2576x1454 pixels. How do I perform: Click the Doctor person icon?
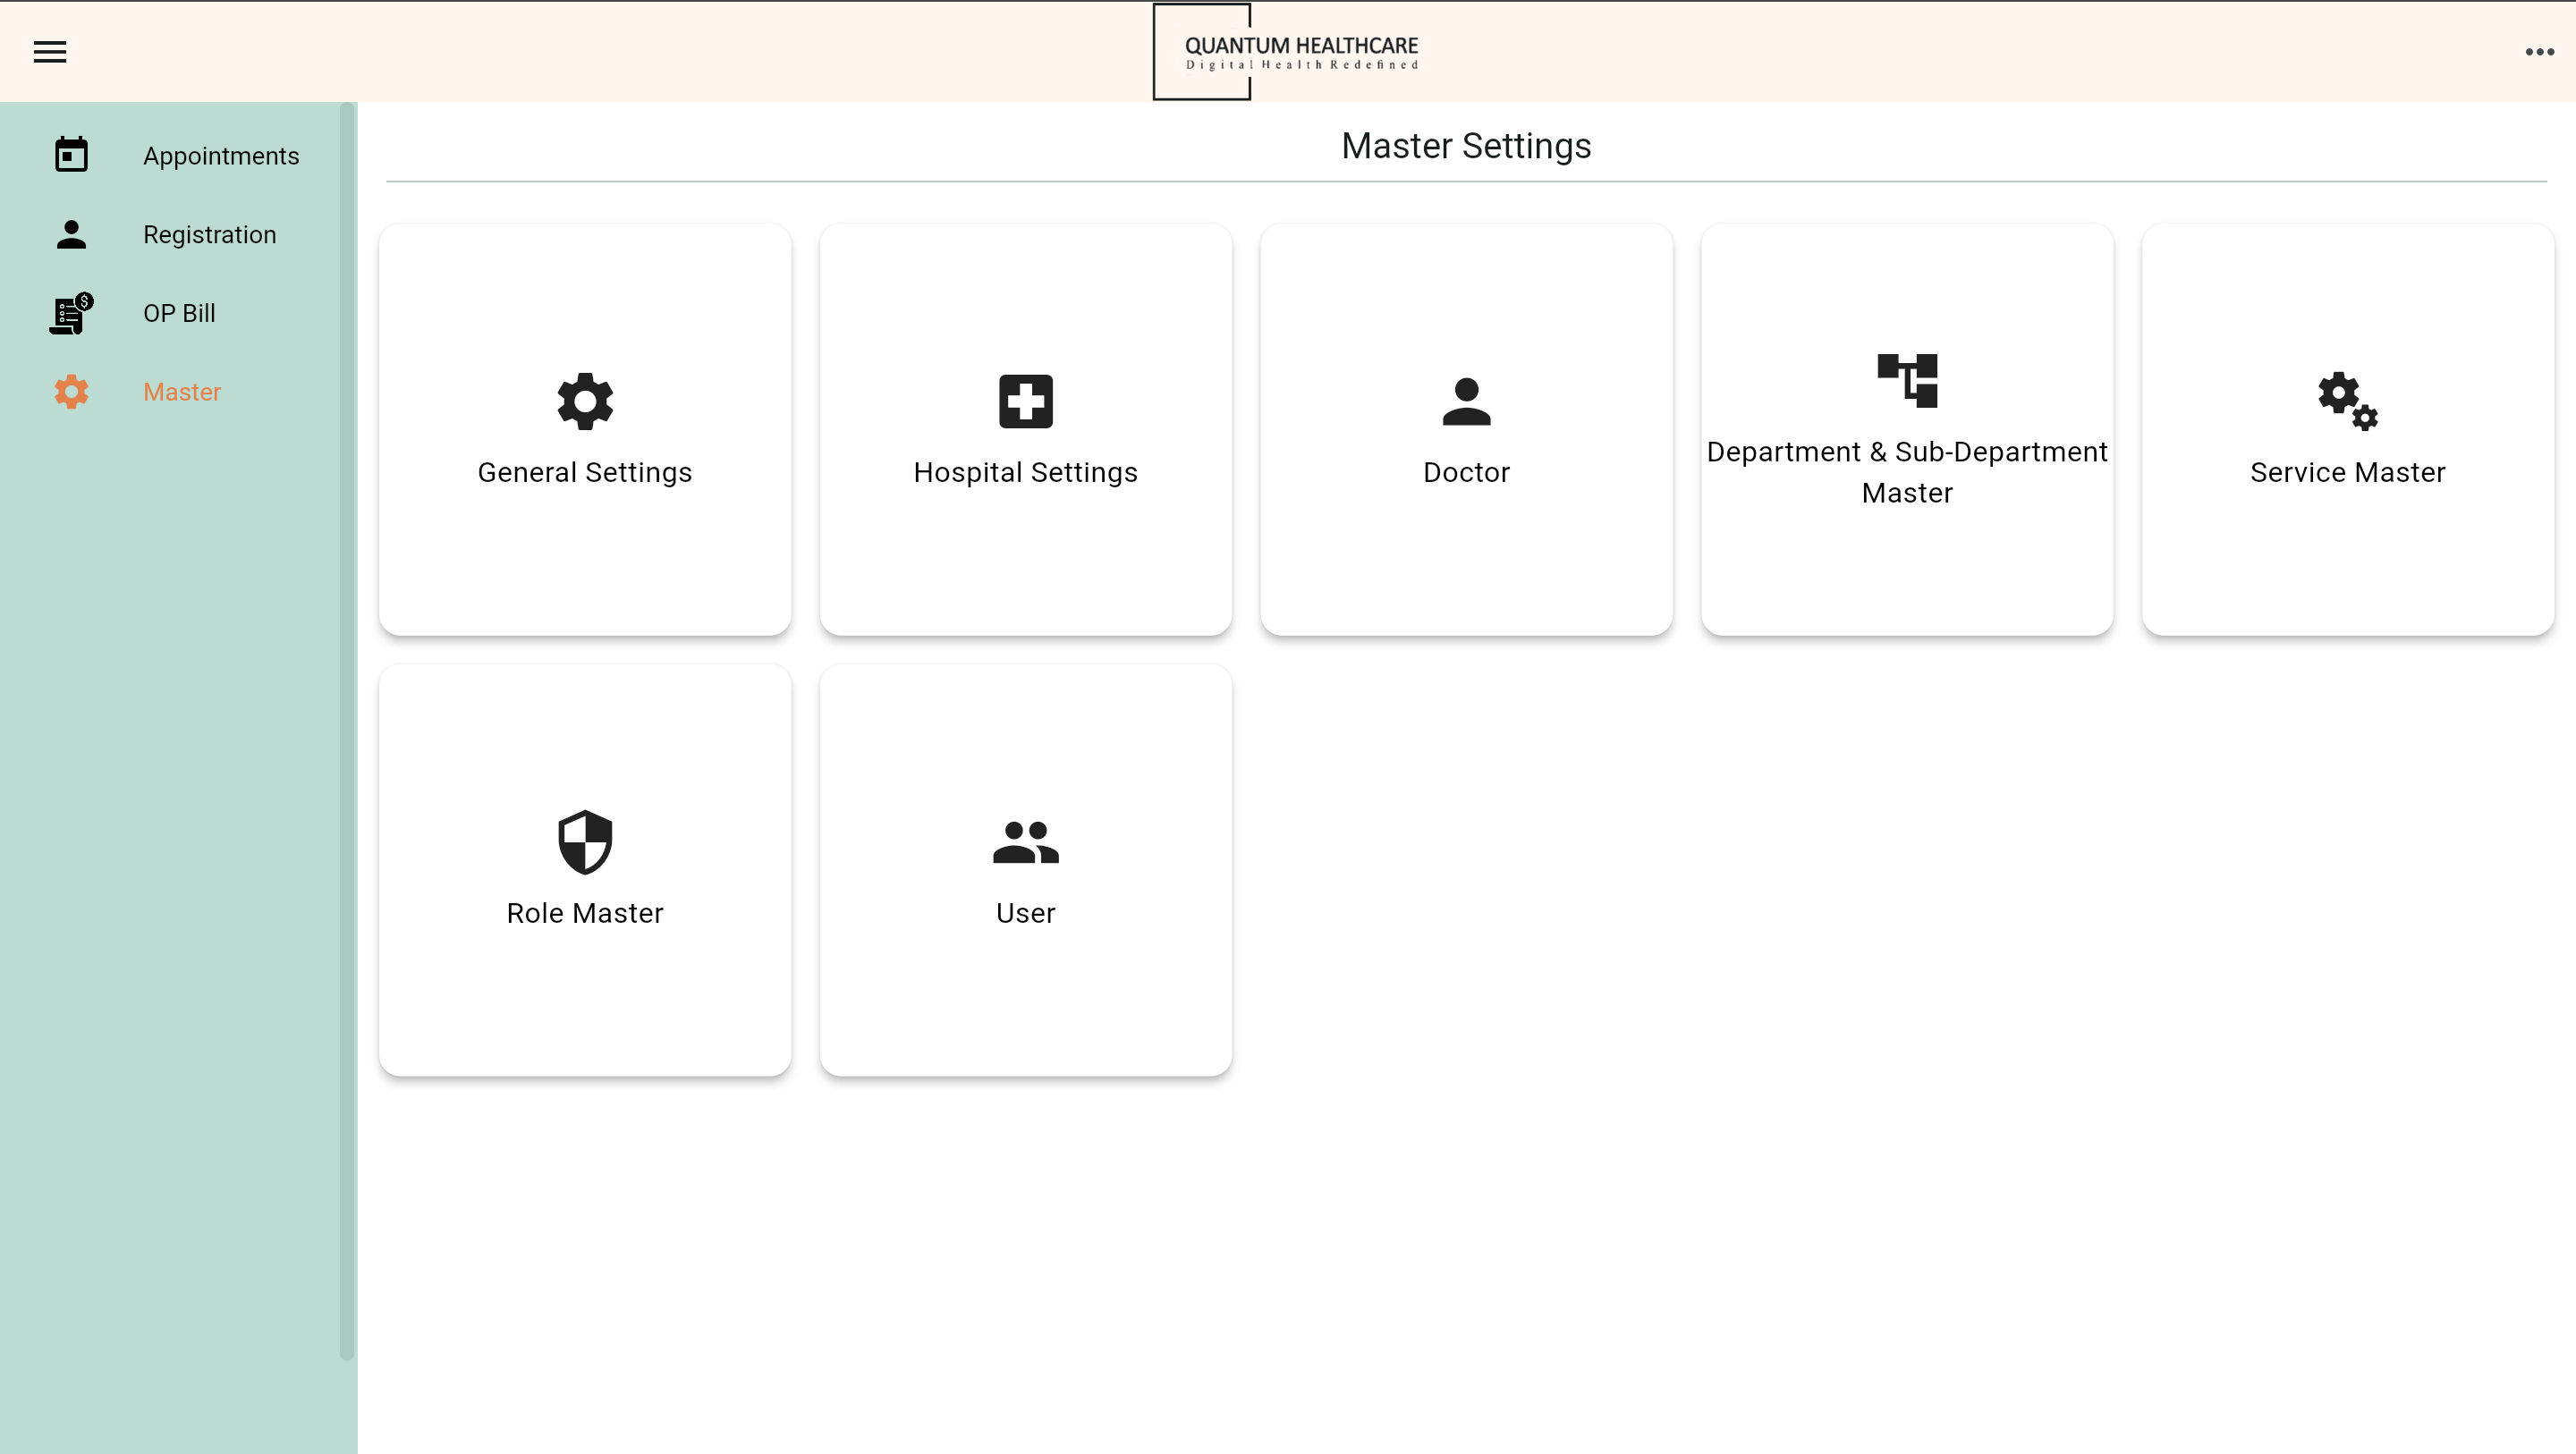1466,401
